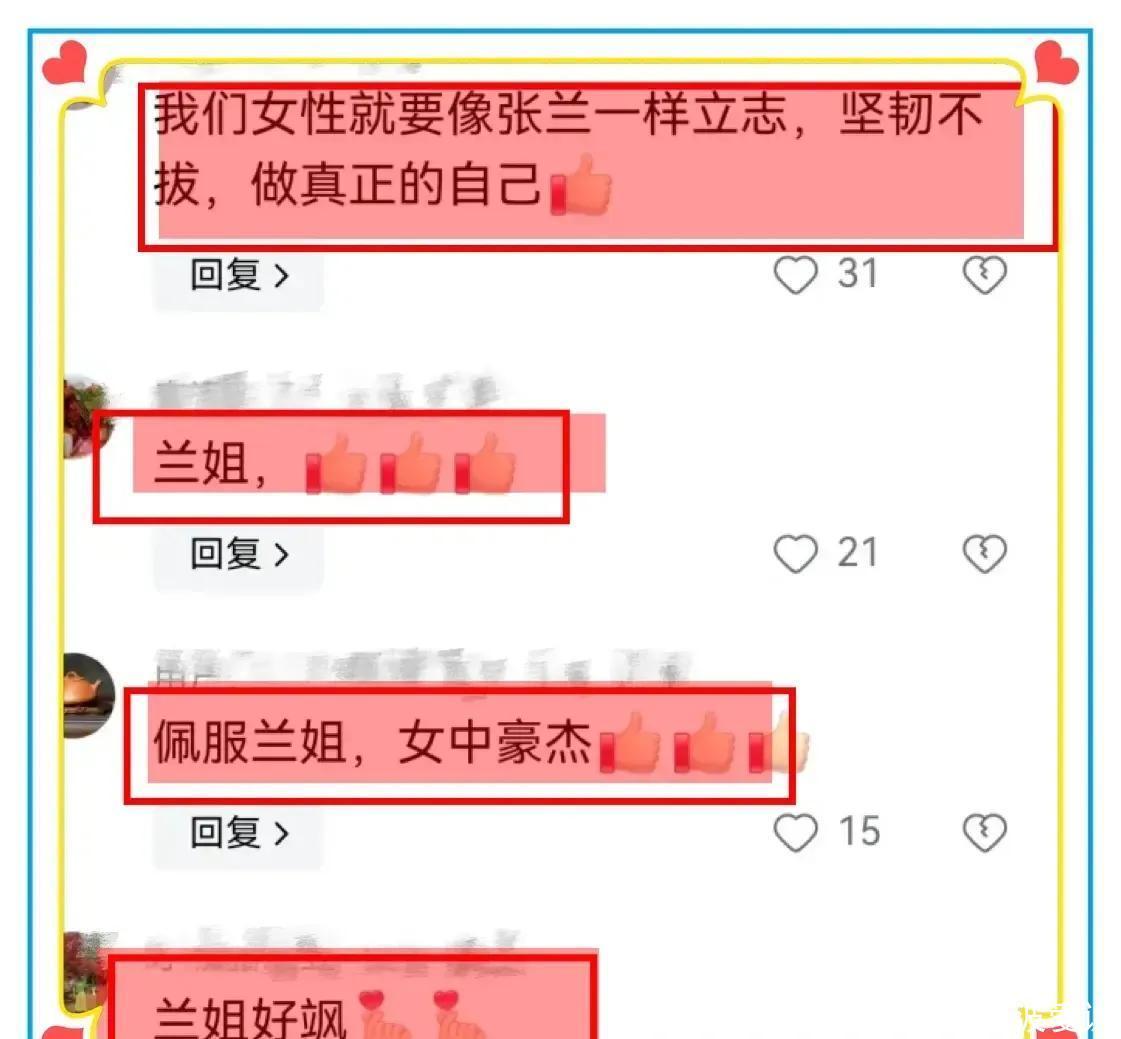1121x1039 pixels.
Task: Tap broken heart on 女中豪杰 comment
Action: [x=984, y=833]
